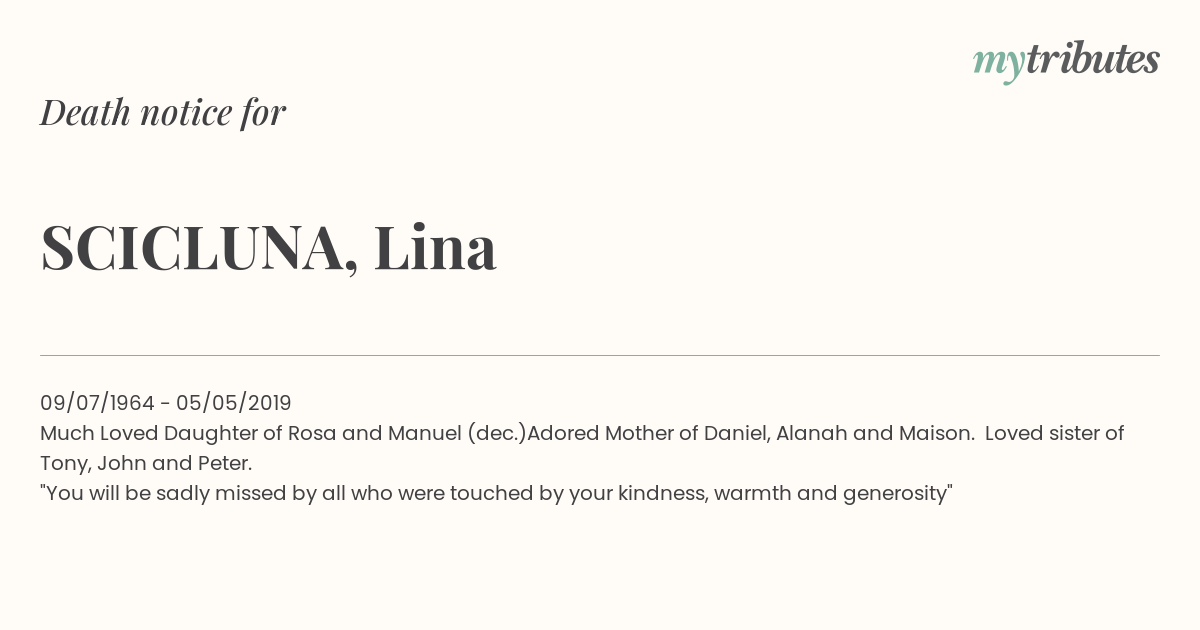Image resolution: width=1200 pixels, height=630 pixels.
Task: Select the "Death notice for" heading
Action: [163, 113]
